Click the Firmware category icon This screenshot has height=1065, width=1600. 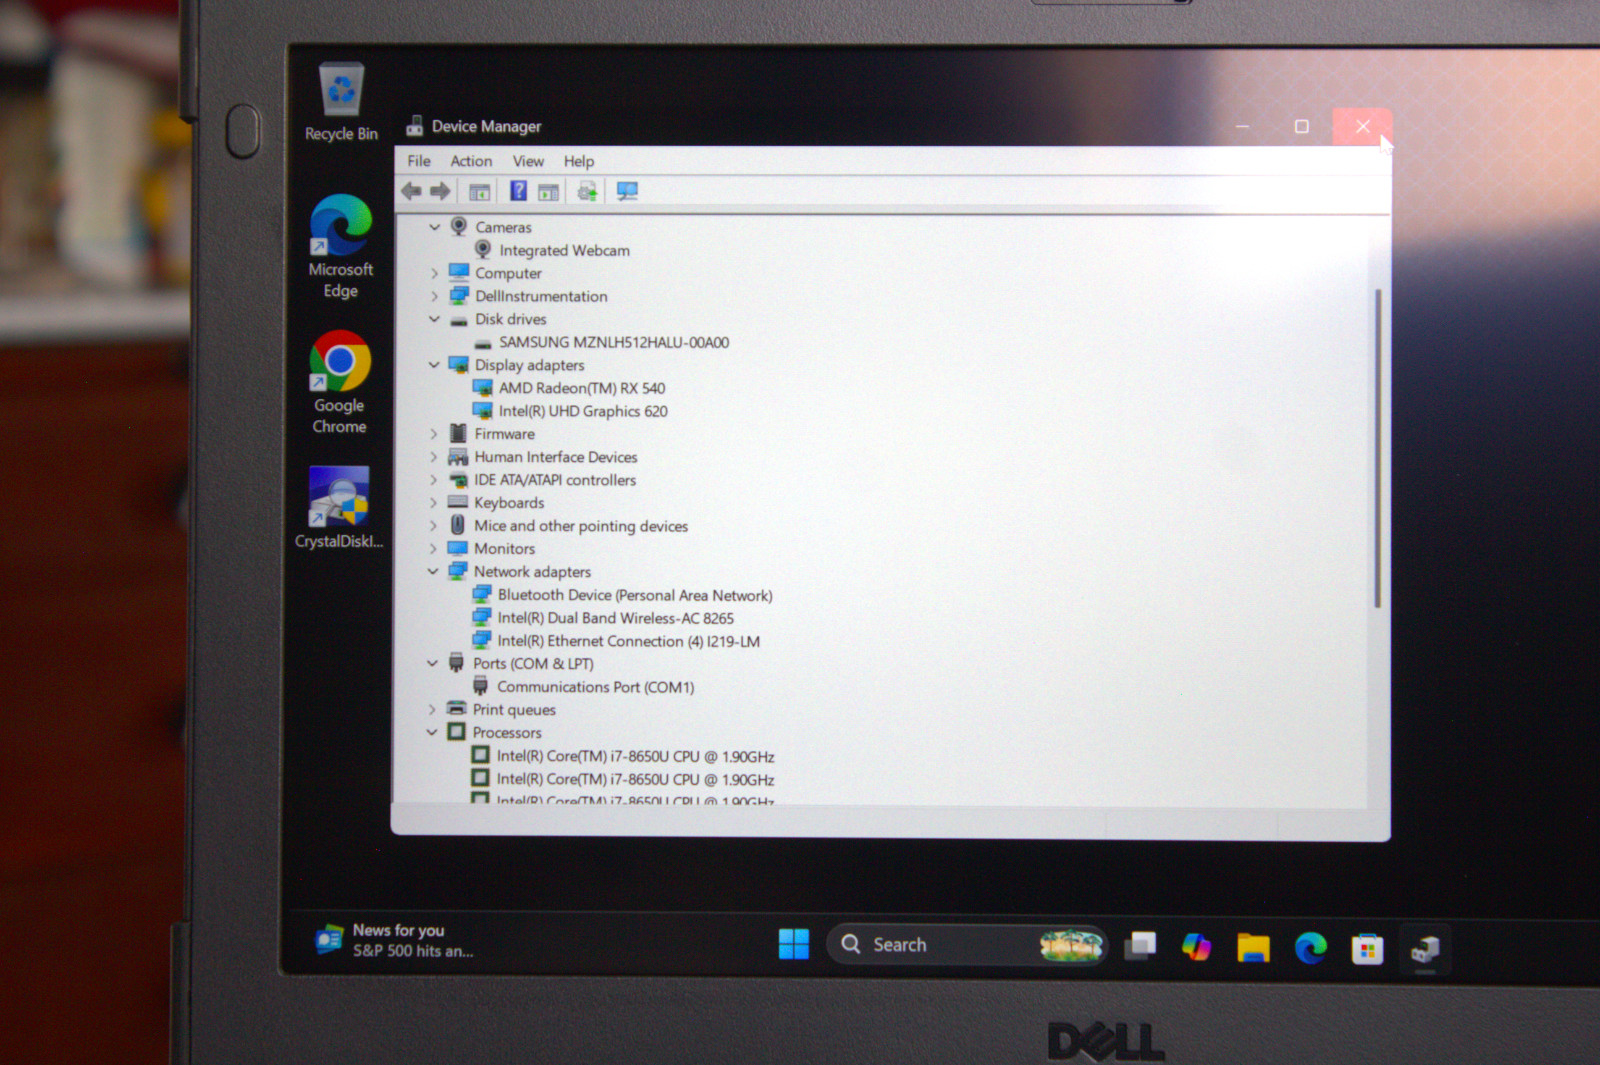[x=458, y=433]
